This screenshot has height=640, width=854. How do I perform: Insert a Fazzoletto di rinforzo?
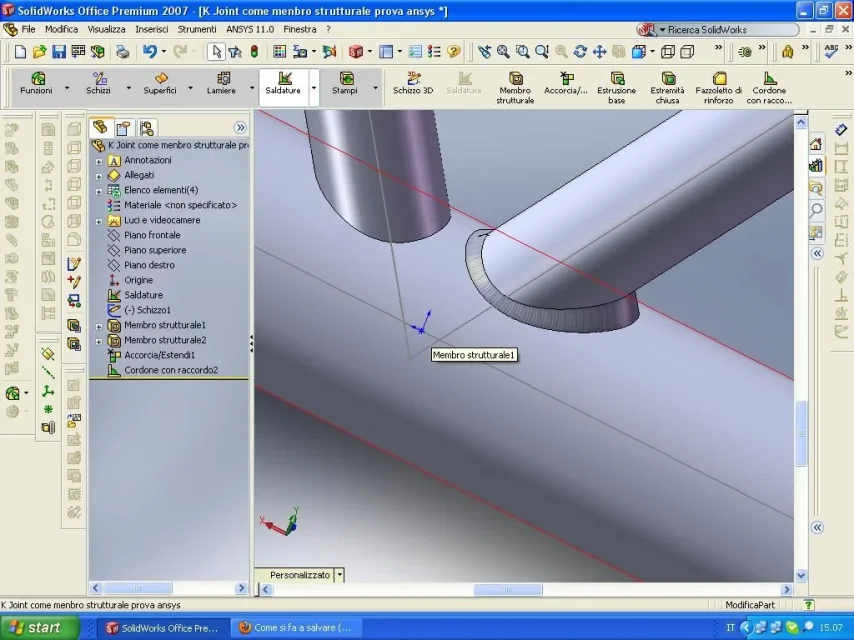pos(718,88)
